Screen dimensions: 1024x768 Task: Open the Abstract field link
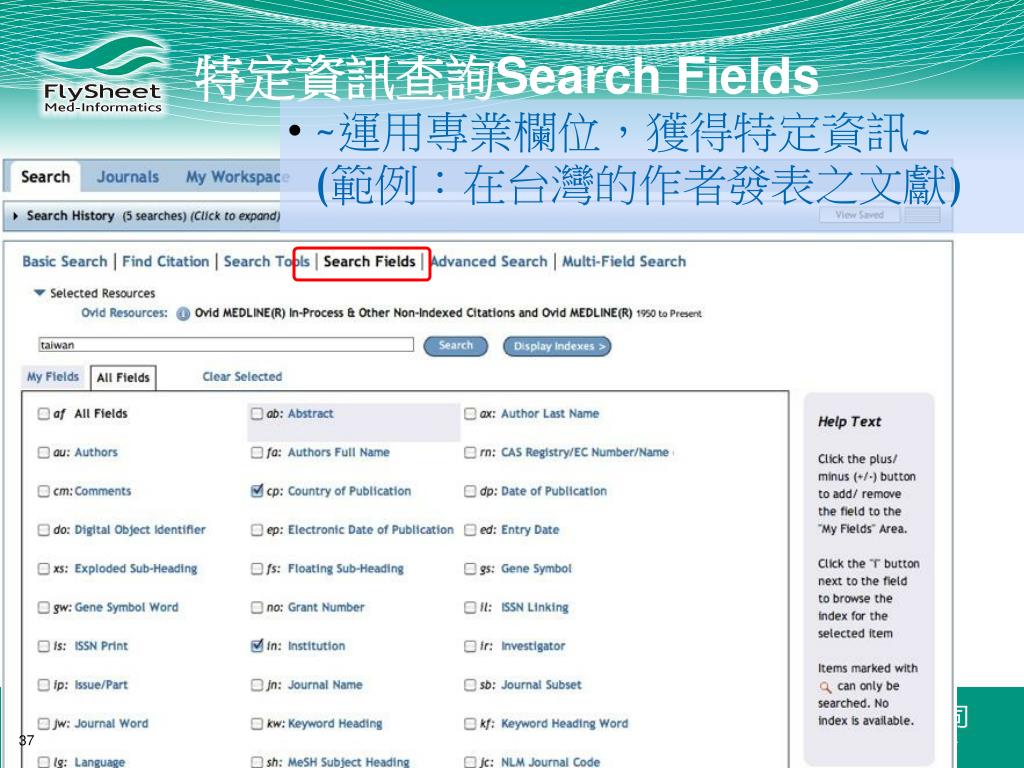point(311,413)
